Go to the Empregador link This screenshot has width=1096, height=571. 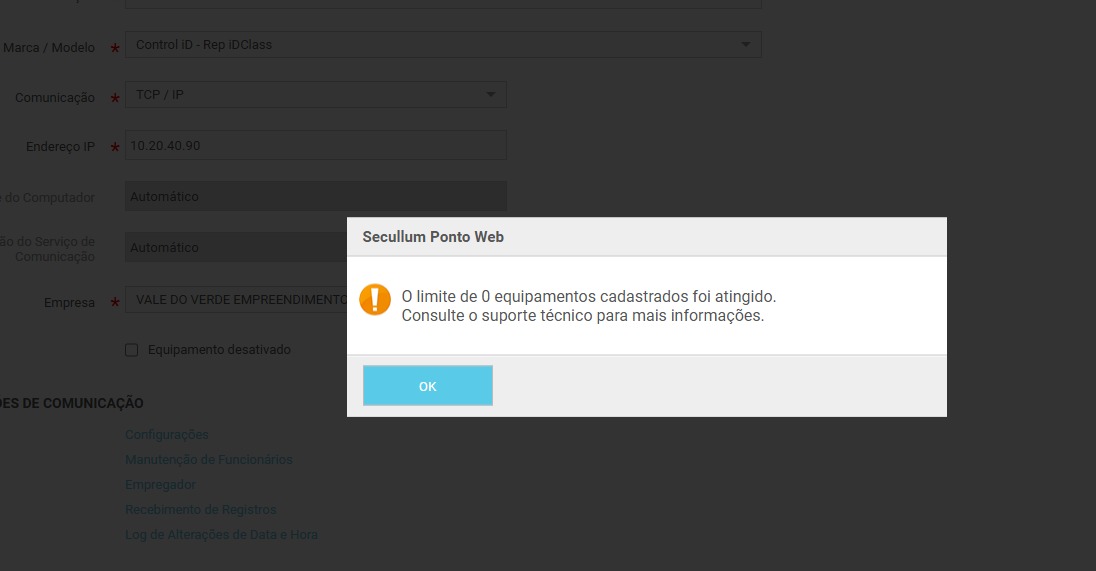point(160,484)
